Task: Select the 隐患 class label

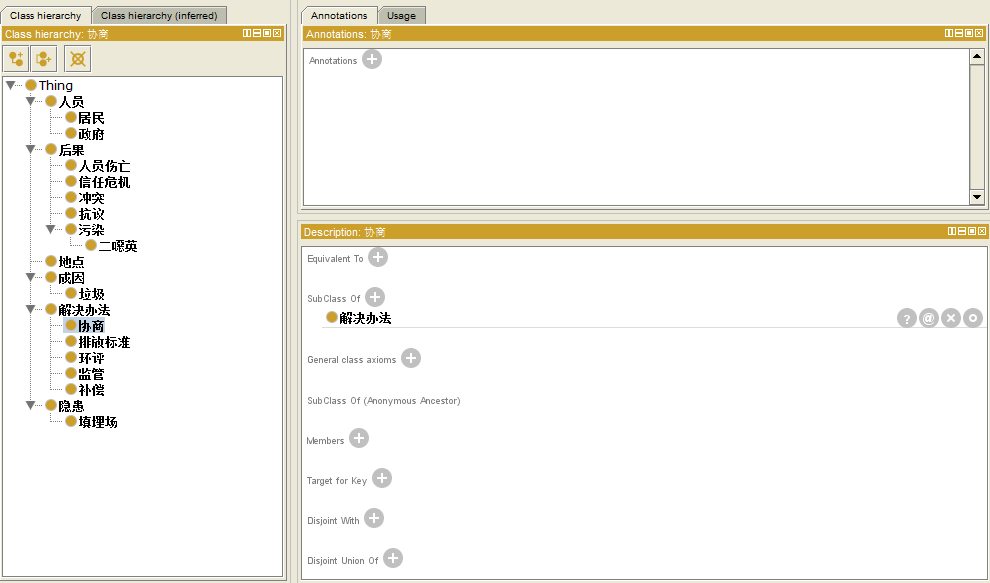Action: pyautogui.click(x=71, y=406)
